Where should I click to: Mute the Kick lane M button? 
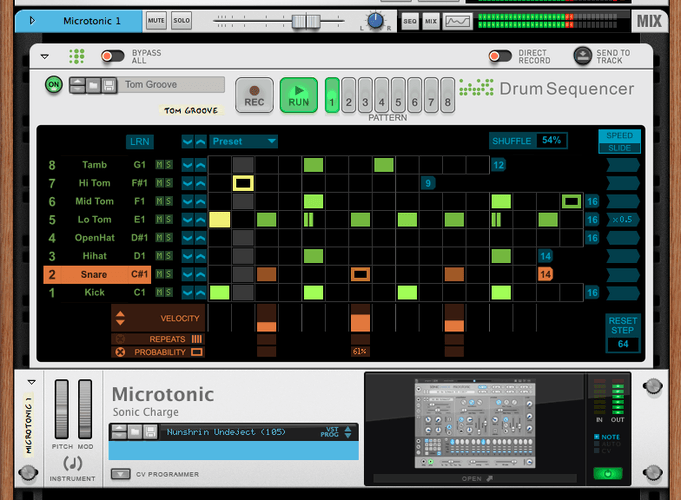pyautogui.click(x=159, y=292)
